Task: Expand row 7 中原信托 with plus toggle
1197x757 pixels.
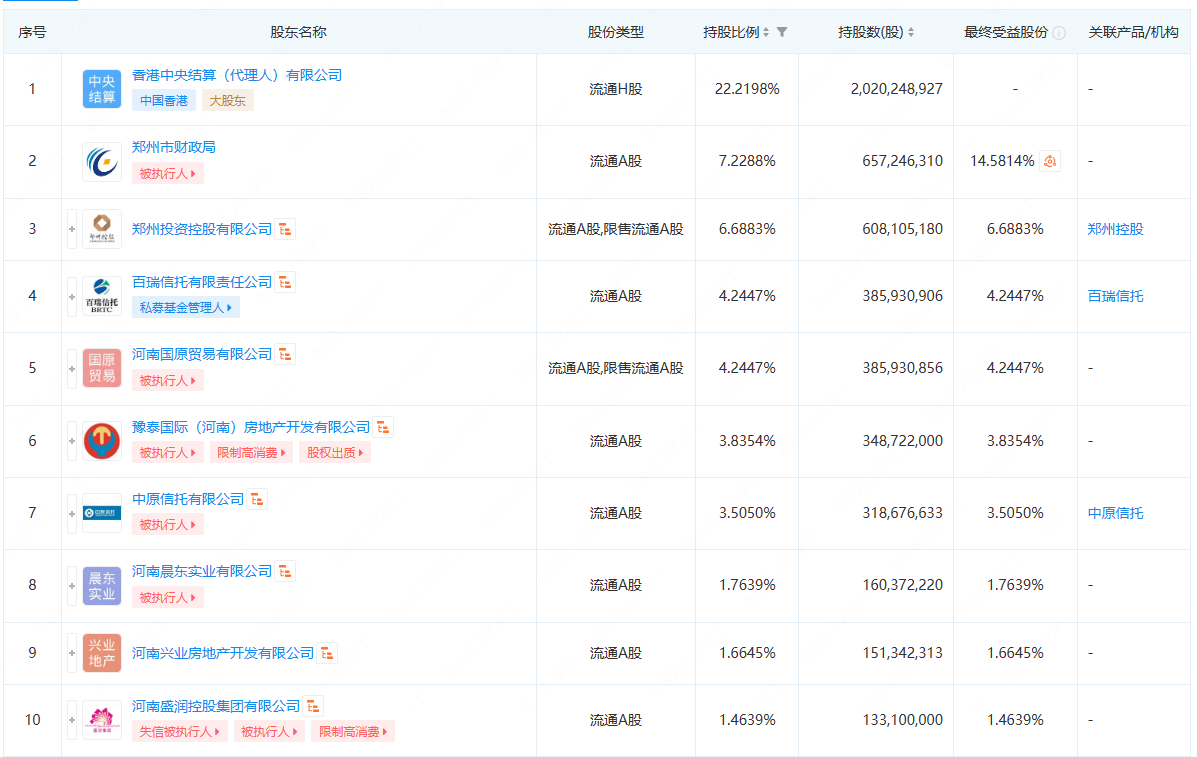Action: pos(72,513)
